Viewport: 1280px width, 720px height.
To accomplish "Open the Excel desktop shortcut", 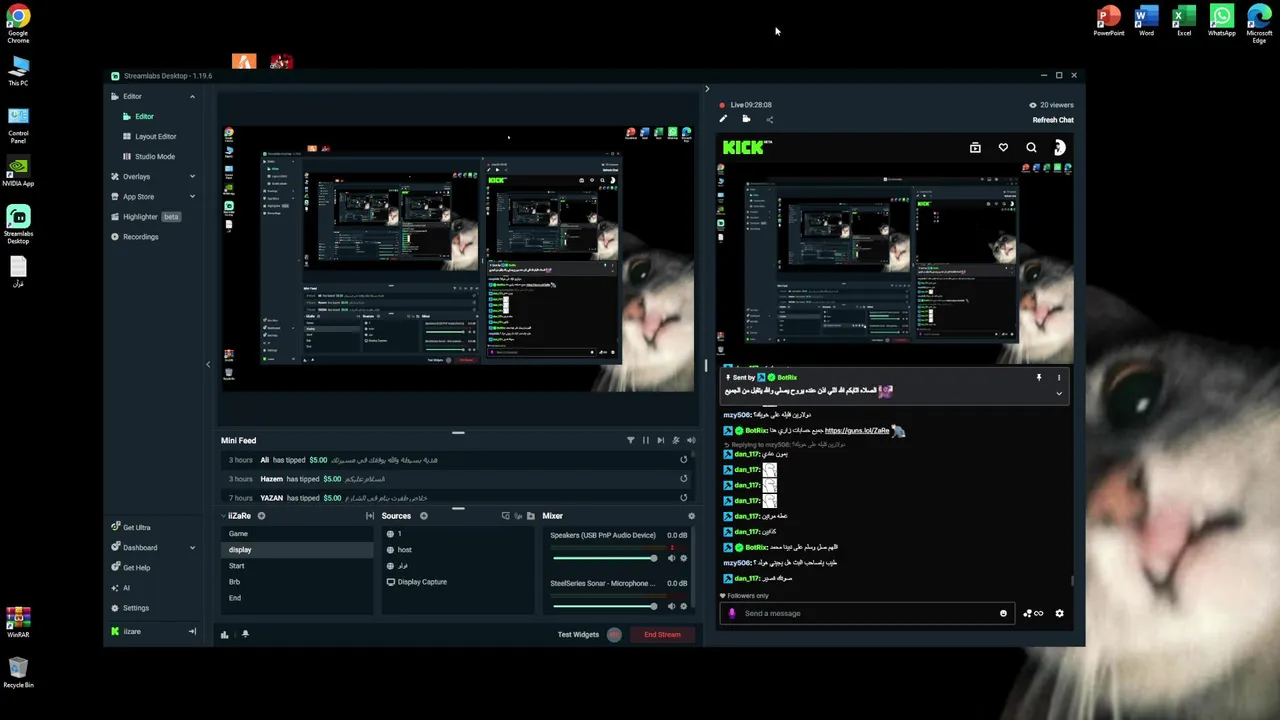I will [x=1184, y=21].
